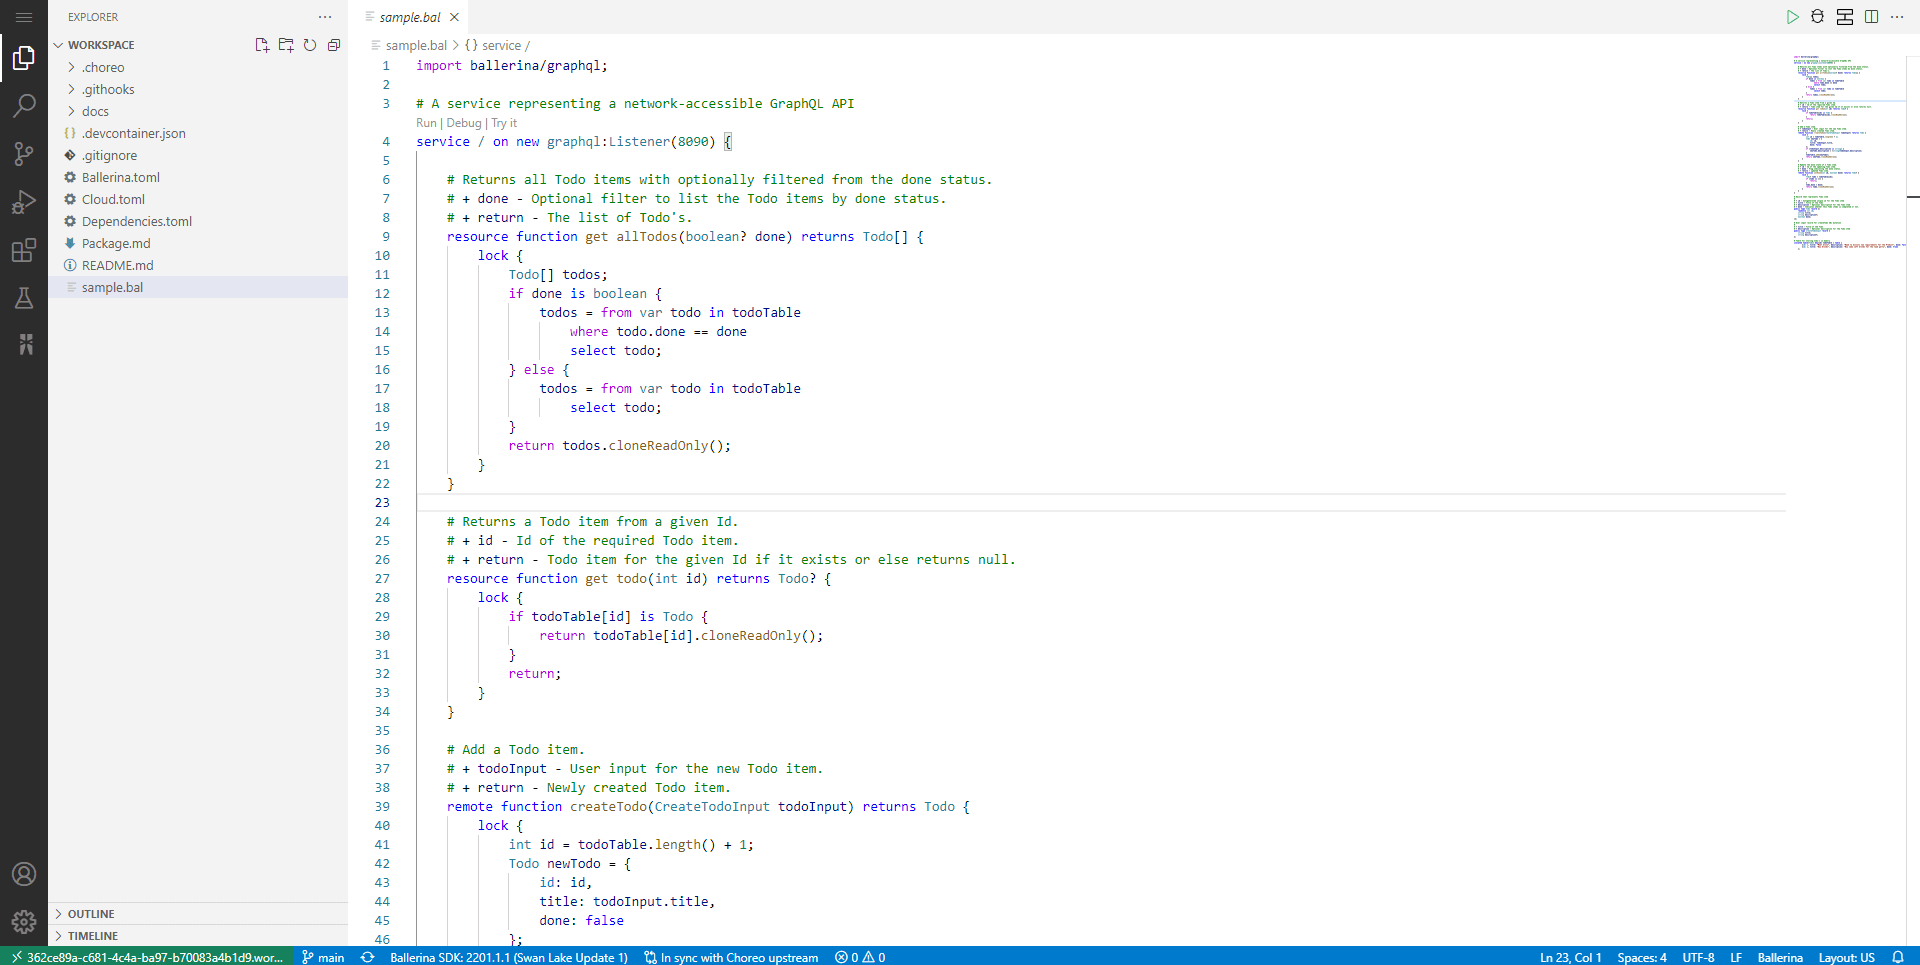
Task: Open .gitignore file
Action: click(198, 155)
